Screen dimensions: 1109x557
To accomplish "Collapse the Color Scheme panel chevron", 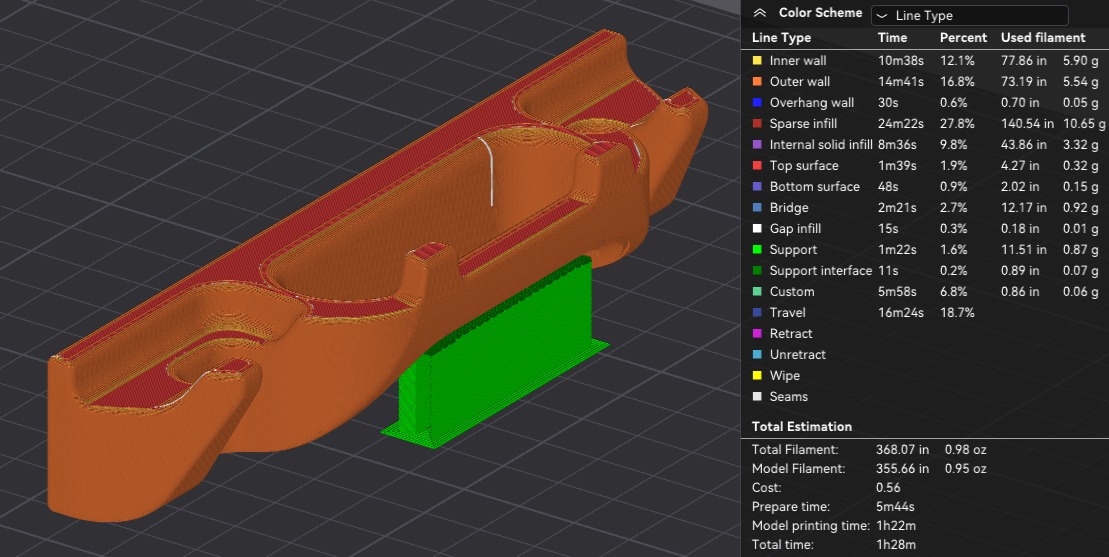I will [x=760, y=13].
